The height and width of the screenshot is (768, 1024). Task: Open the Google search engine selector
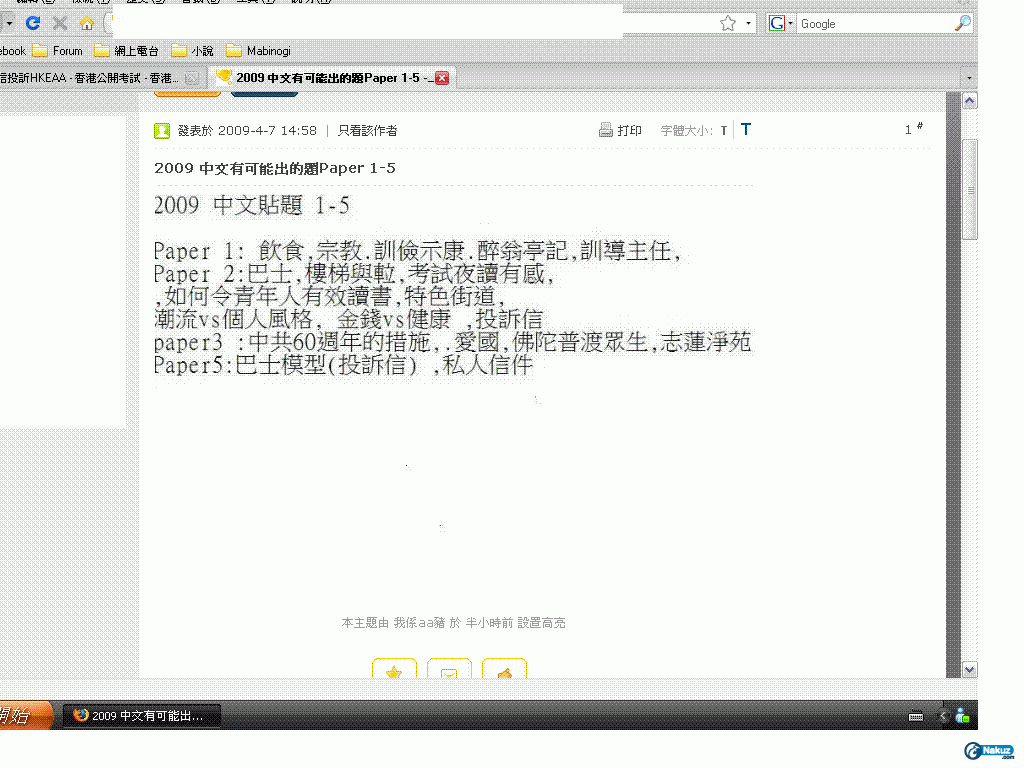pos(780,24)
